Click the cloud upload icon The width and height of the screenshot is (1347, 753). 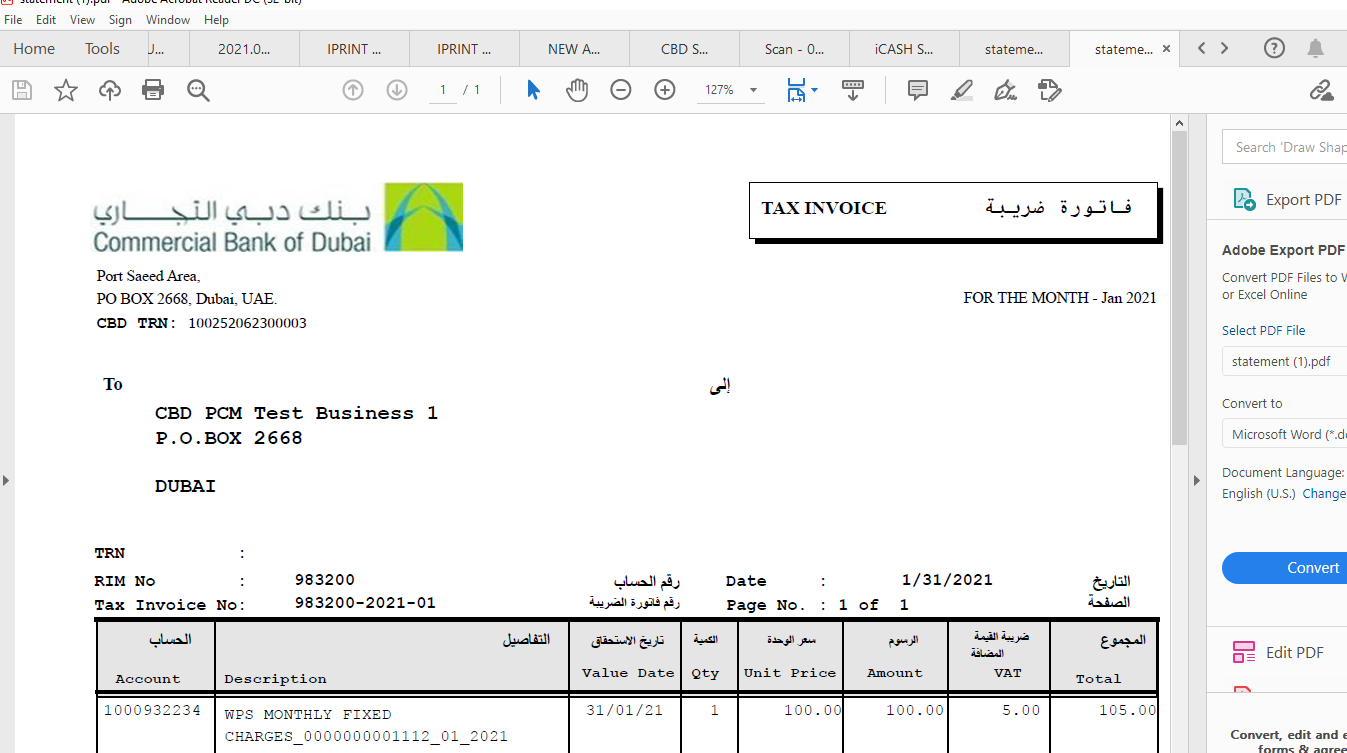click(110, 91)
